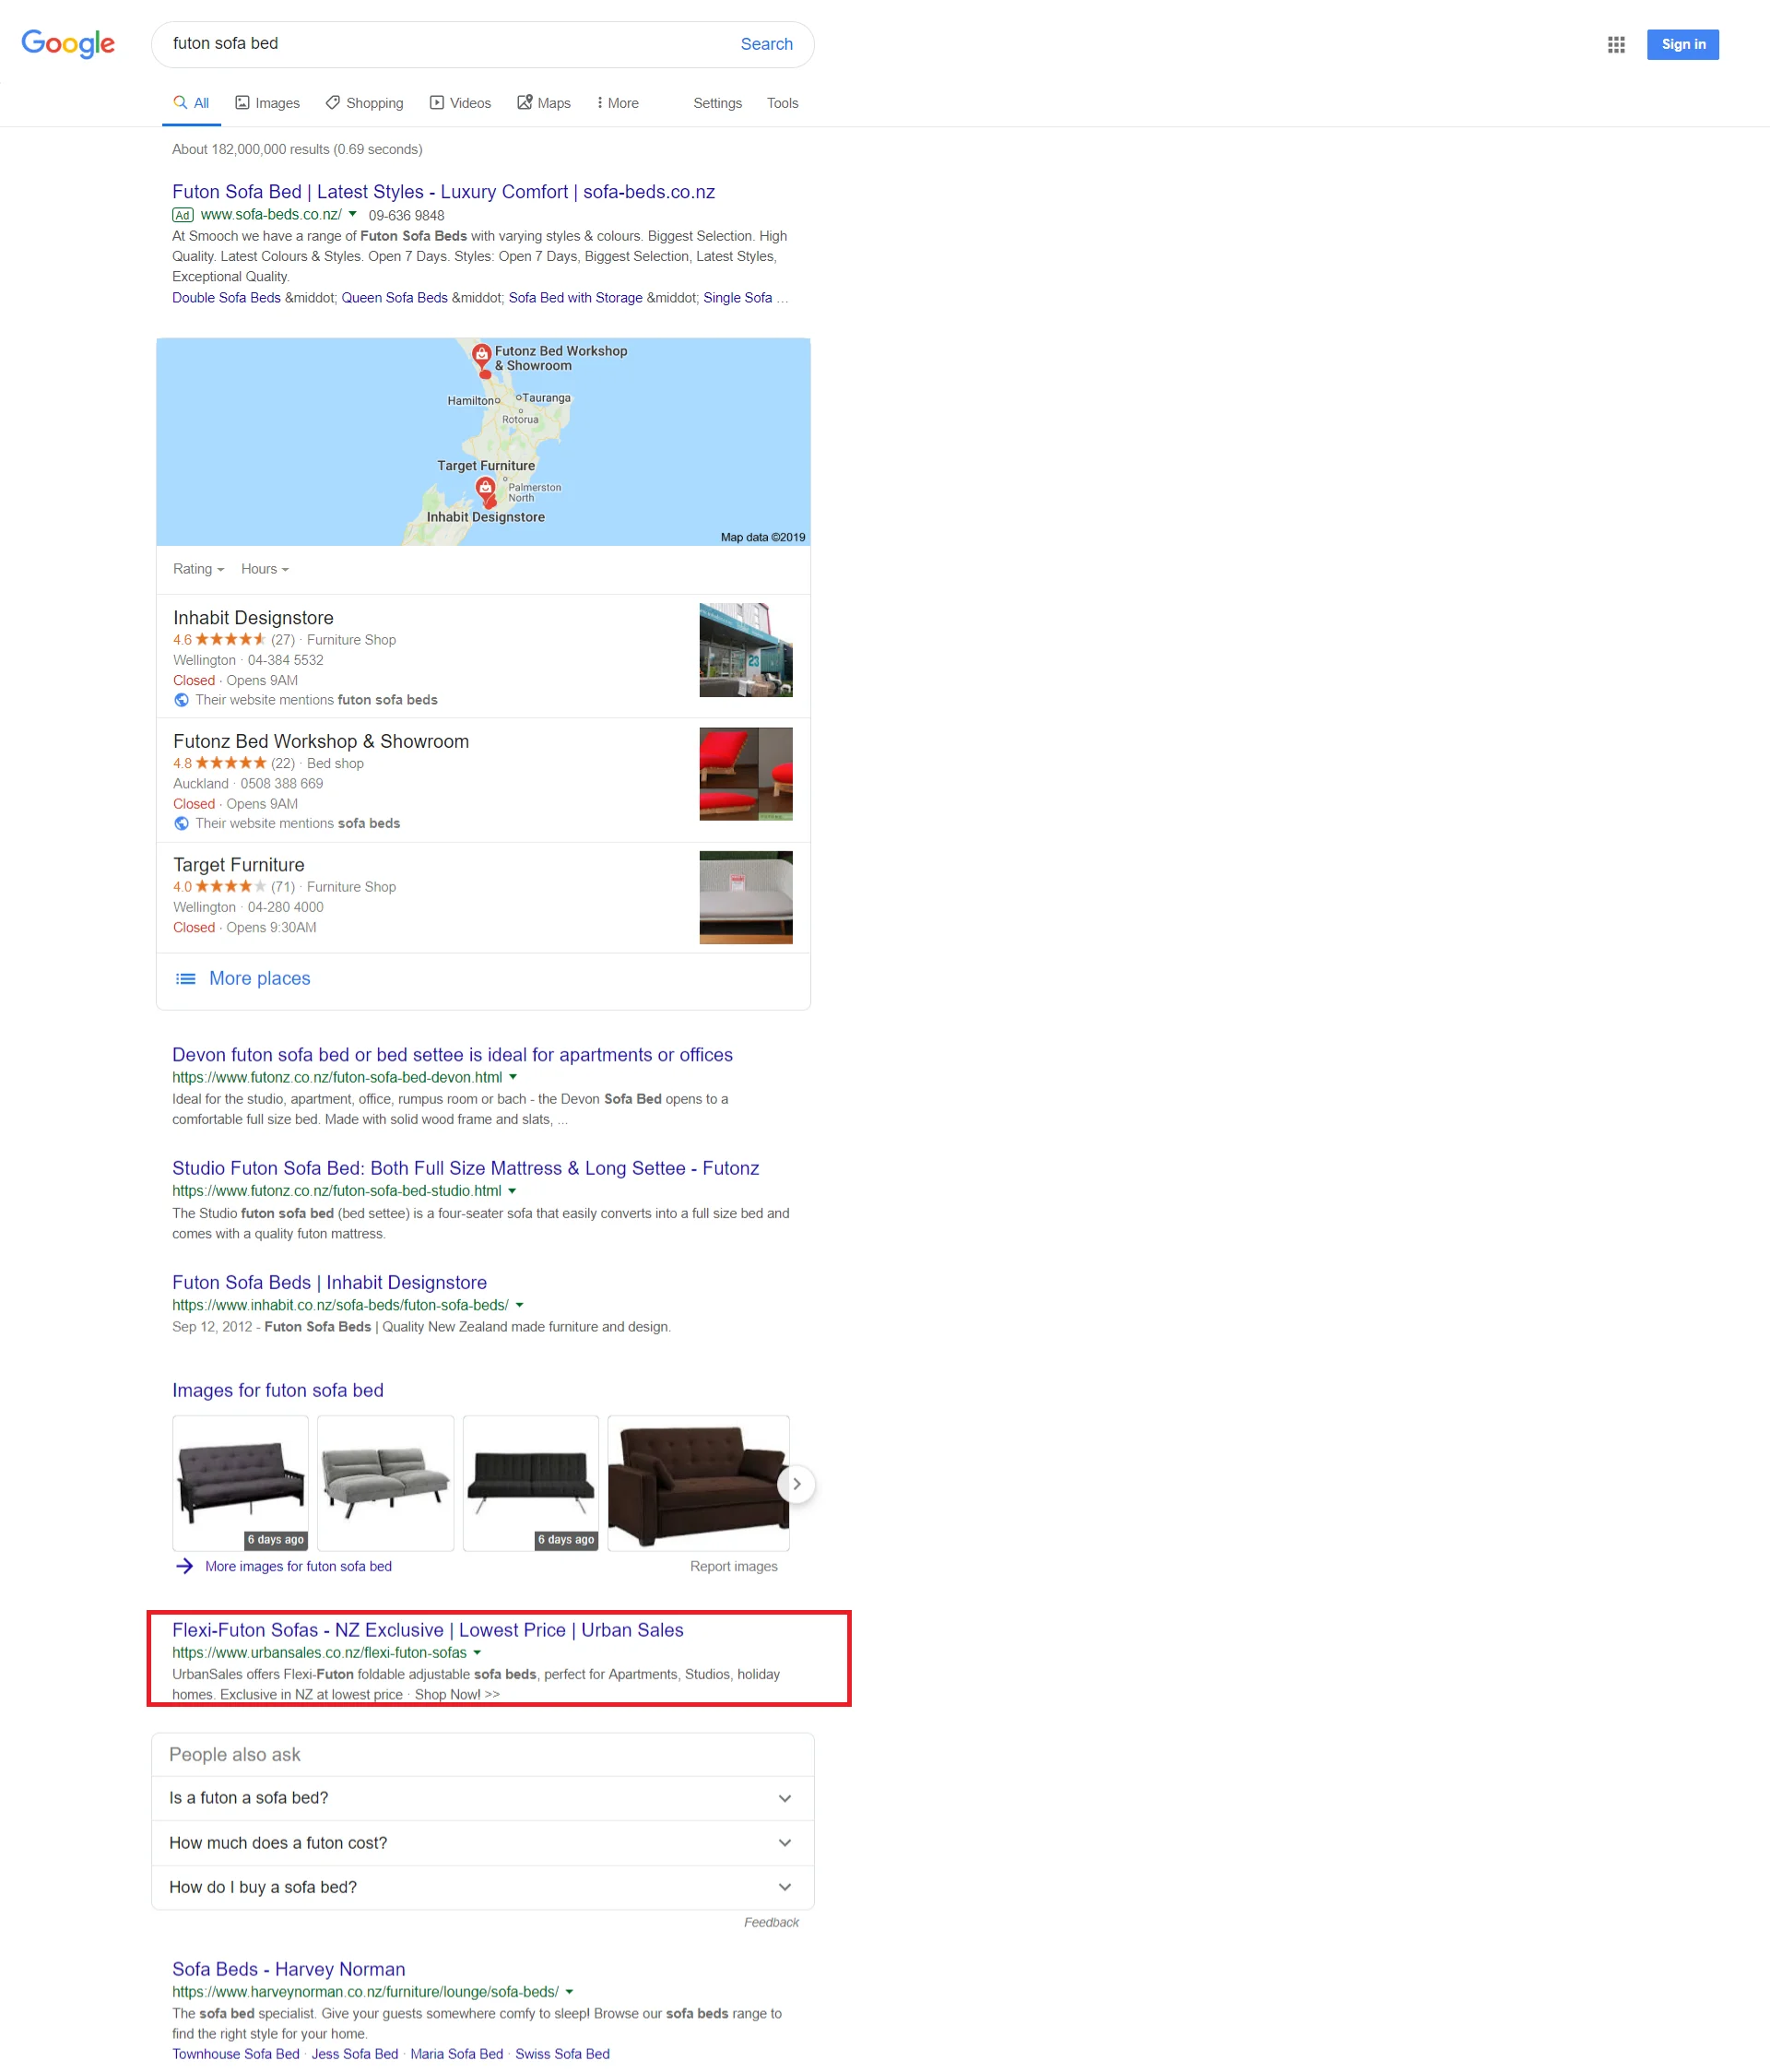Open the Google apps grid icon
This screenshot has width=1770, height=2072.
coord(1616,44)
